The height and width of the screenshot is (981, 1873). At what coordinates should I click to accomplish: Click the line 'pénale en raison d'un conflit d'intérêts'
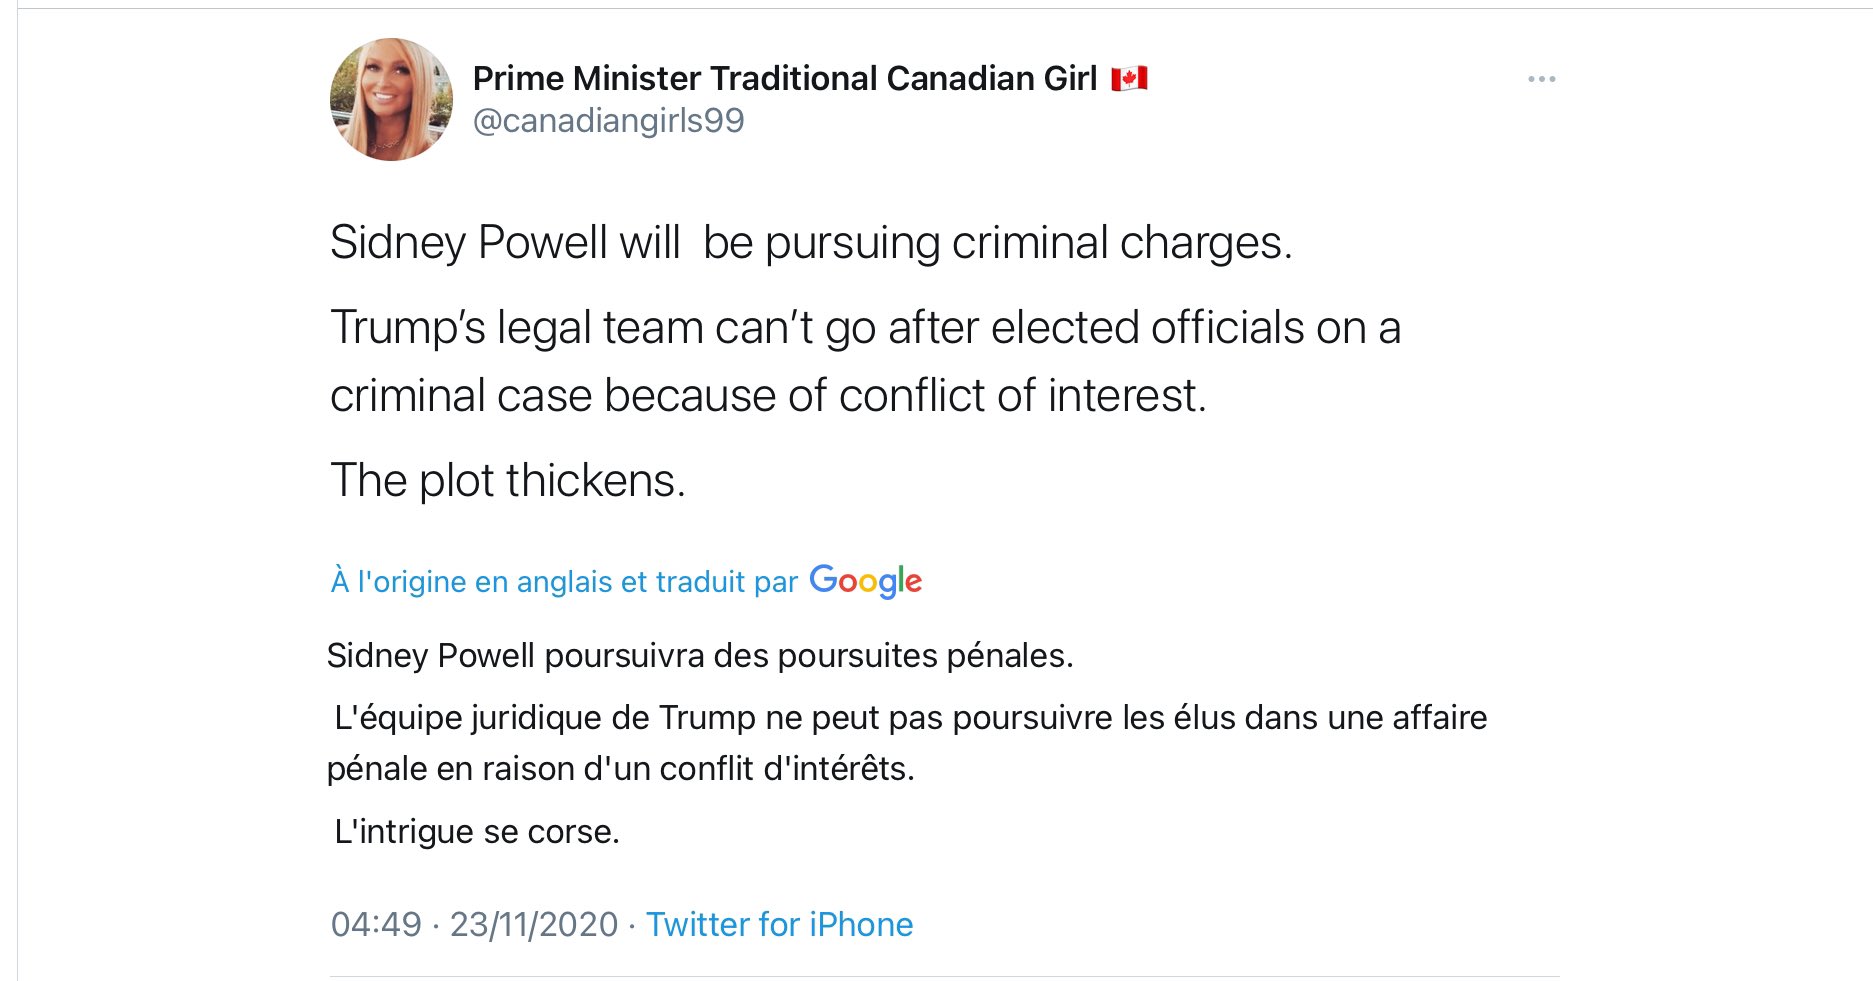[620, 769]
